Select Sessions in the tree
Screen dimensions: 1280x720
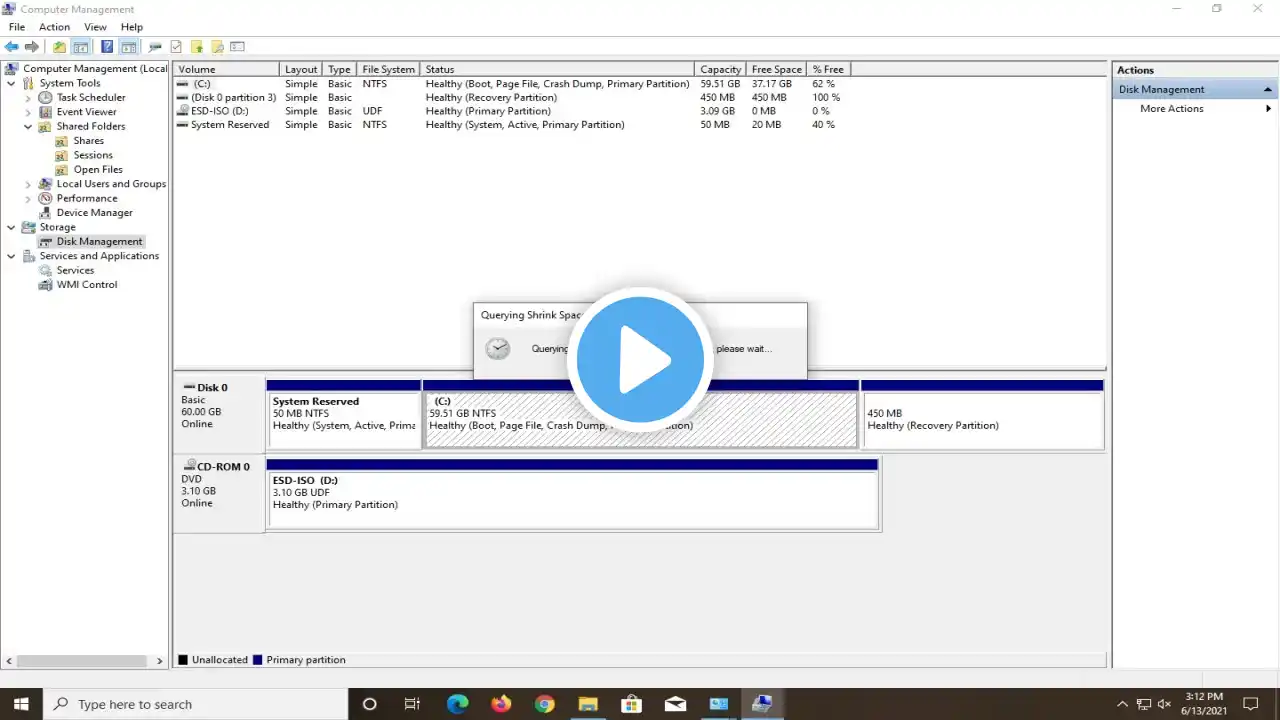(x=93, y=155)
